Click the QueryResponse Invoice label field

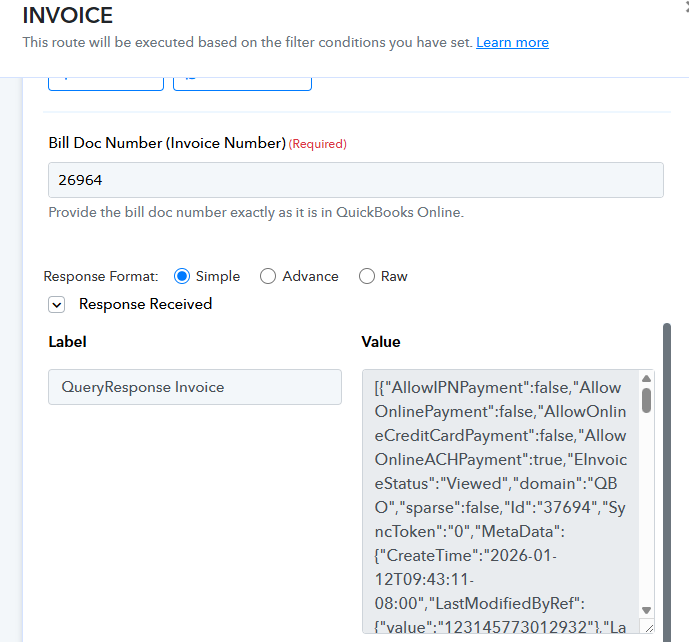coord(195,387)
